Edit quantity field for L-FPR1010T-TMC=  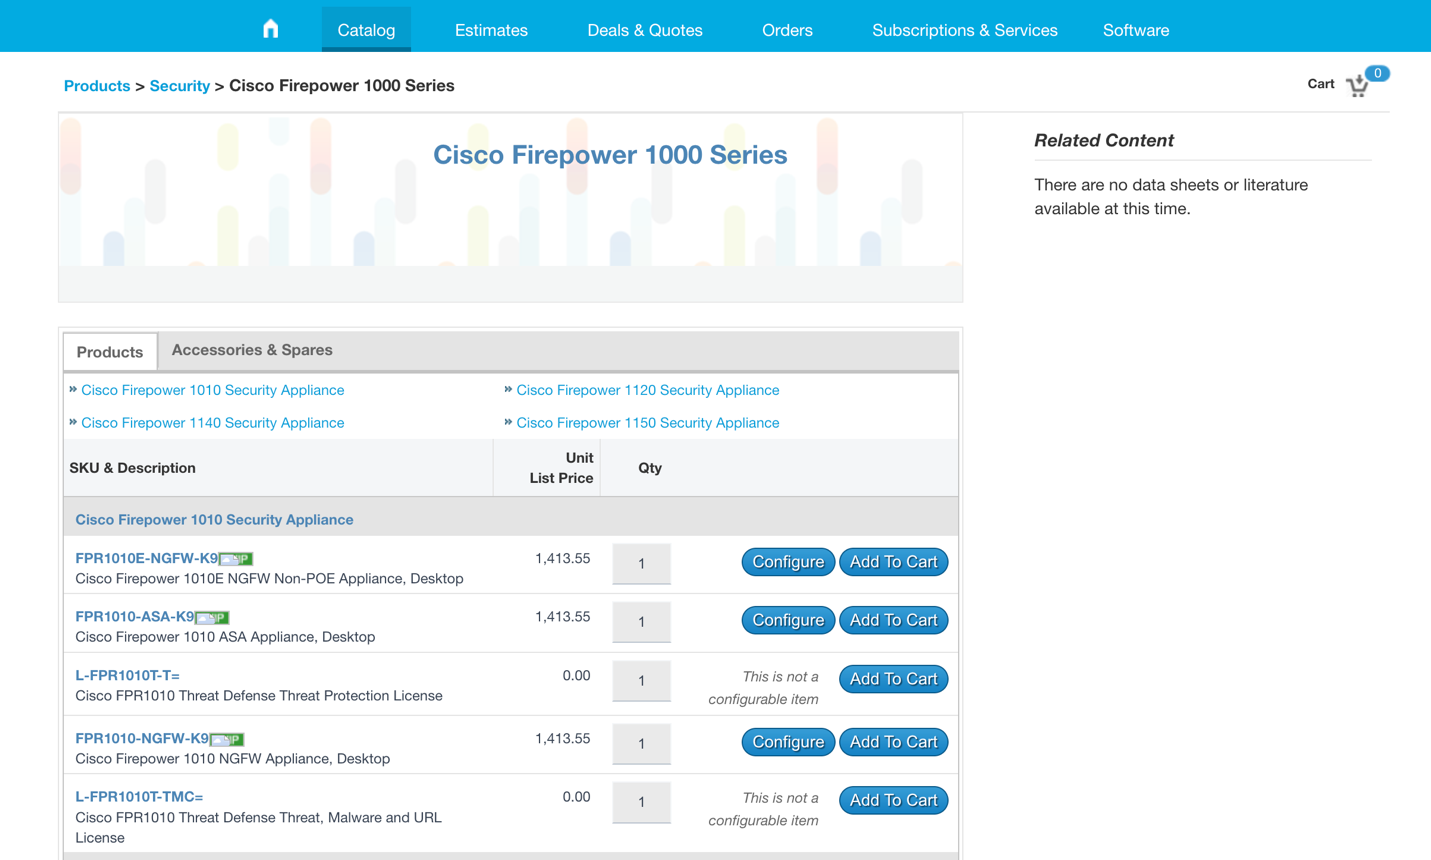point(641,802)
